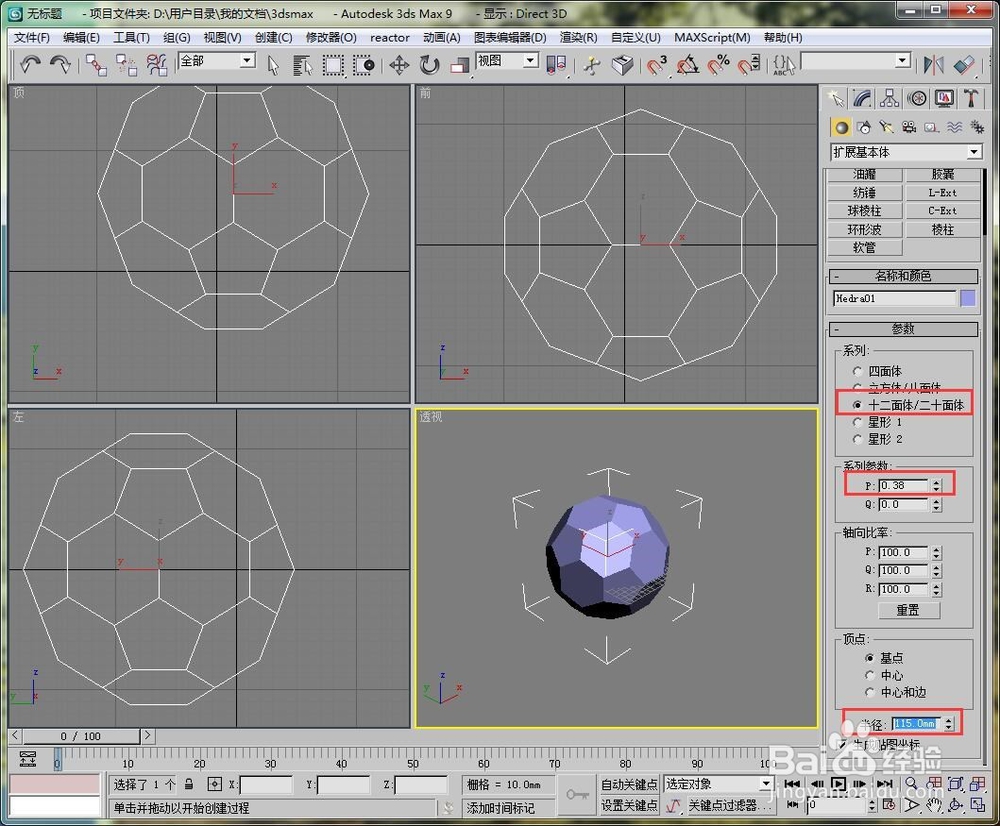Create a 软管 hose primitive
The width and height of the screenshot is (1000, 826).
click(x=865, y=247)
